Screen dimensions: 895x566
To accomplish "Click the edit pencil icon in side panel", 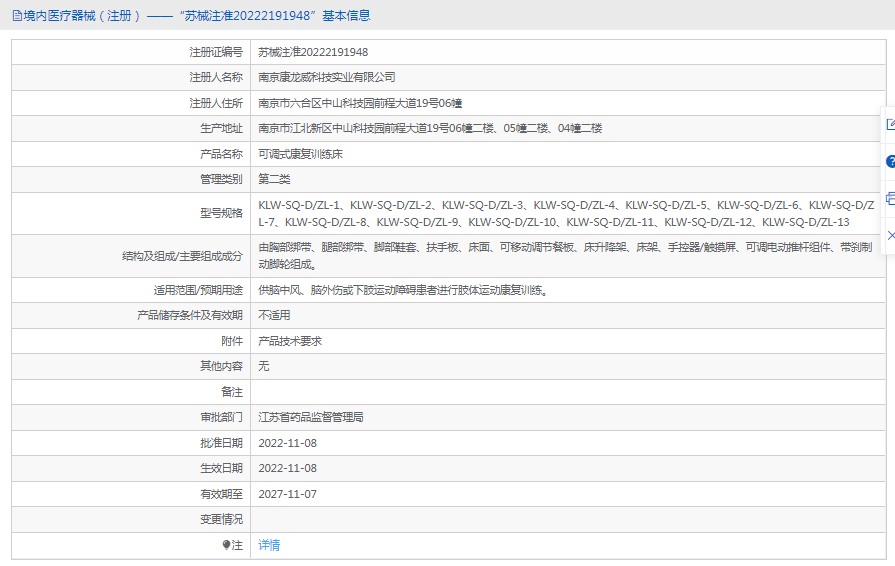I will [x=890, y=124].
